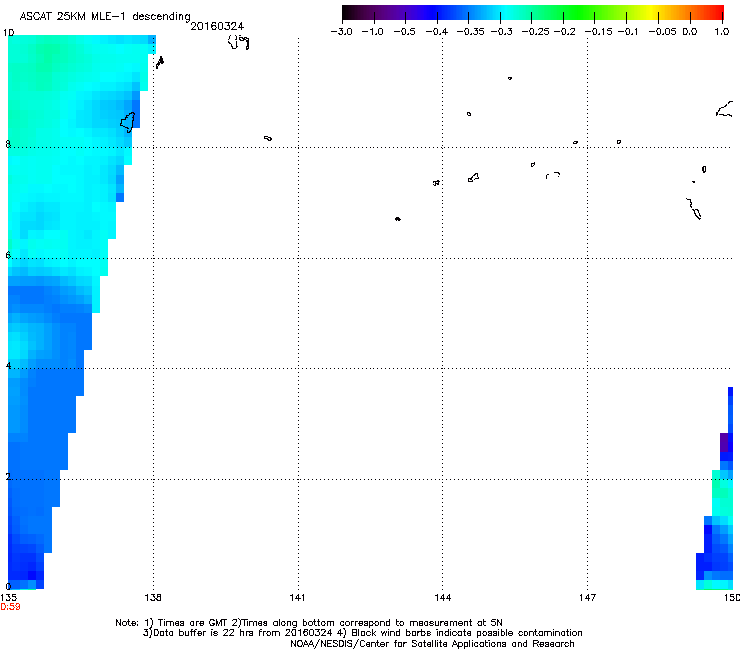Click the latitude label 2
740x650 pixels.
click(x=8, y=477)
